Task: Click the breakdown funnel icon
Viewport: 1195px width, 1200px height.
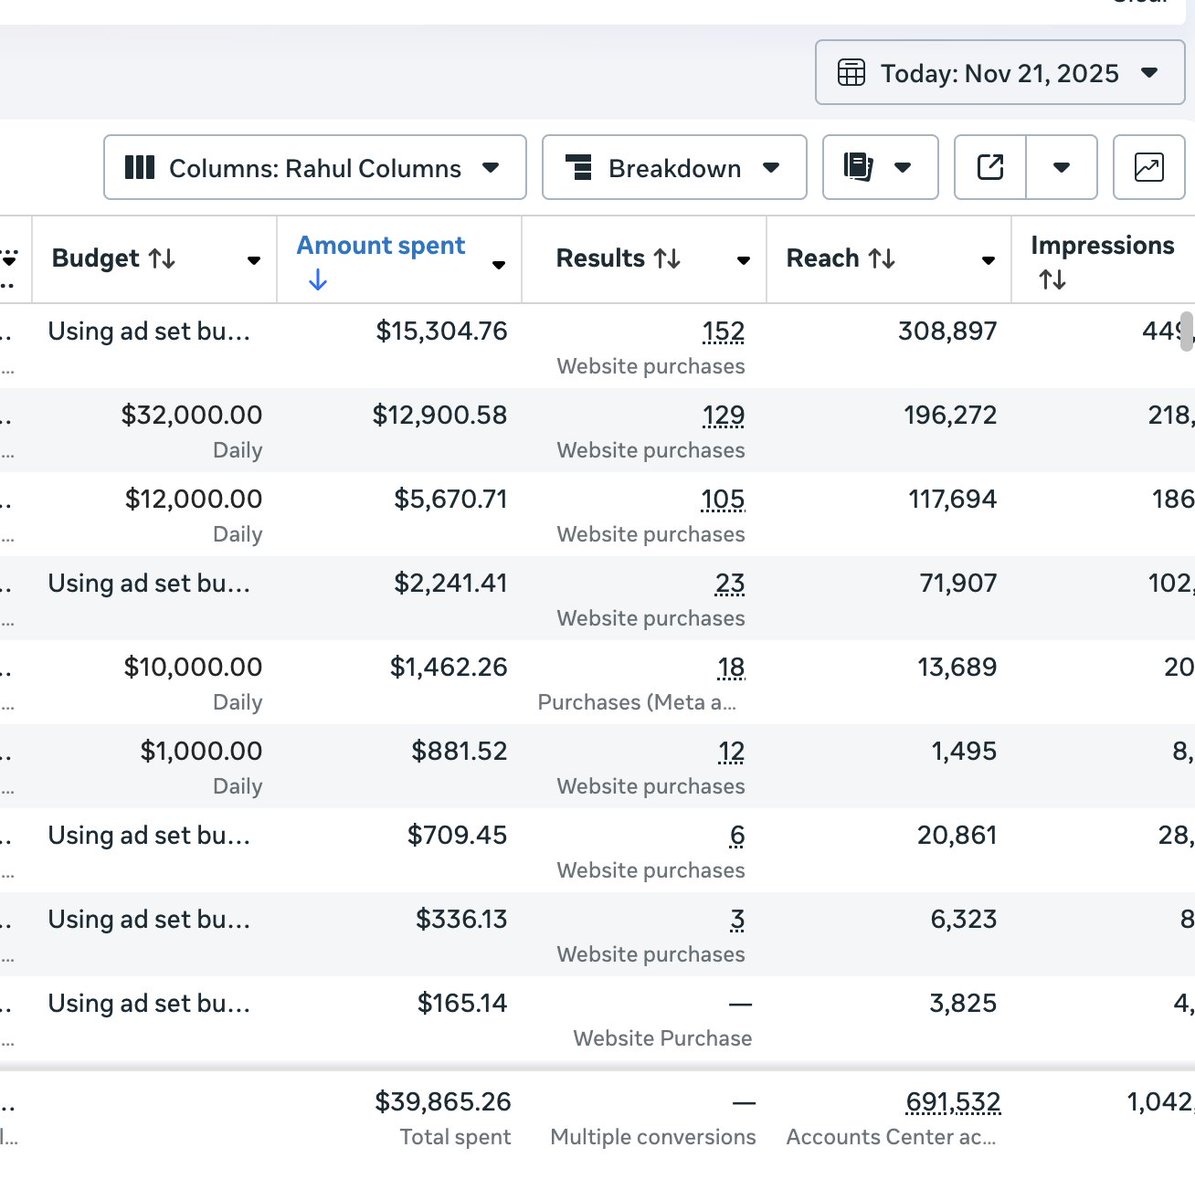Action: [x=580, y=167]
